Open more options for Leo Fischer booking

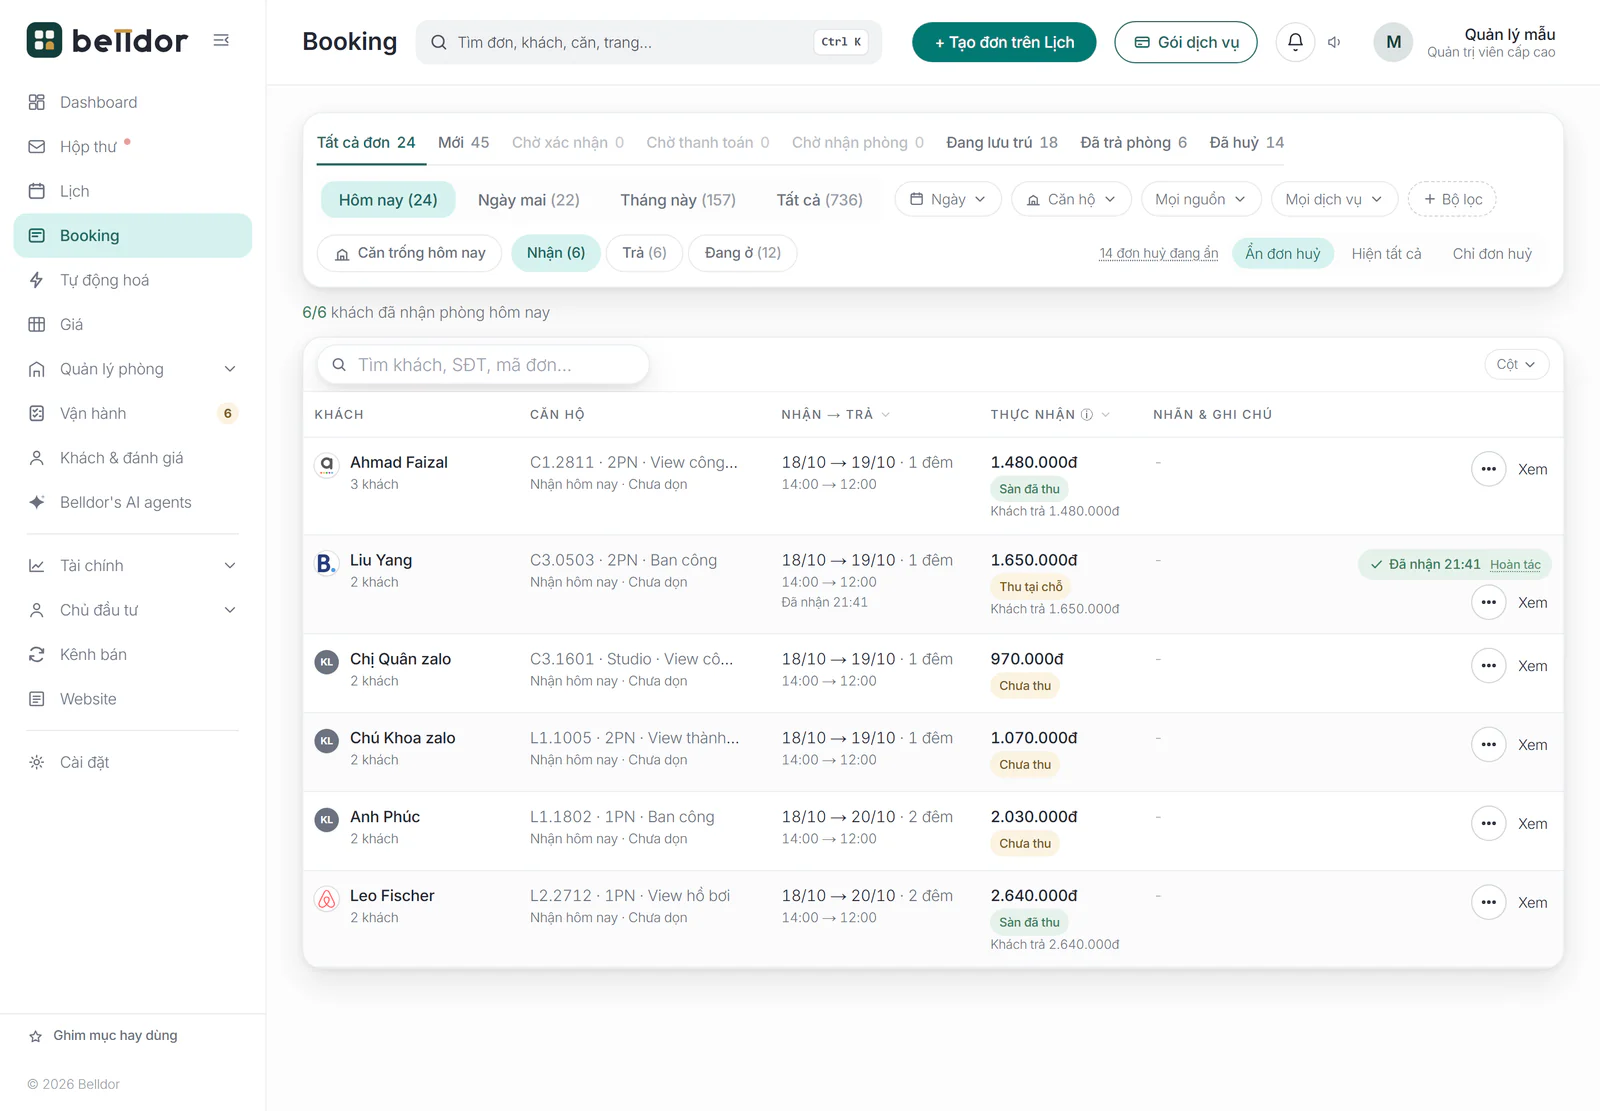(1488, 902)
